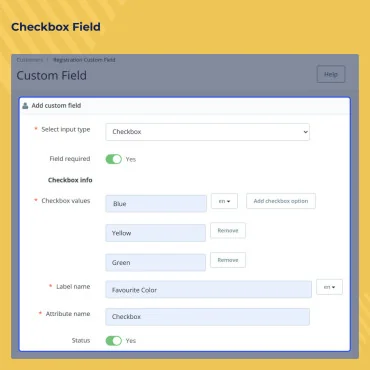Click the Add custom field panel header text
The width and height of the screenshot is (370, 370).
[x=56, y=106]
